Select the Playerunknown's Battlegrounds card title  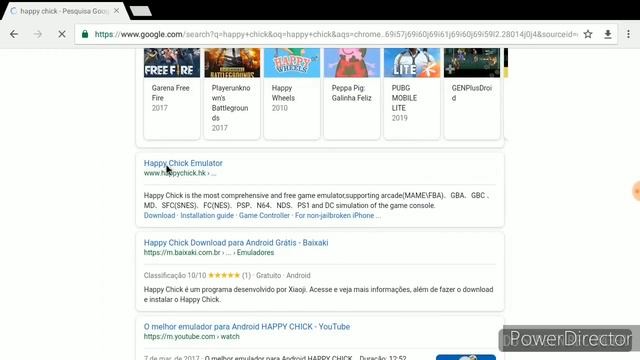(231, 103)
